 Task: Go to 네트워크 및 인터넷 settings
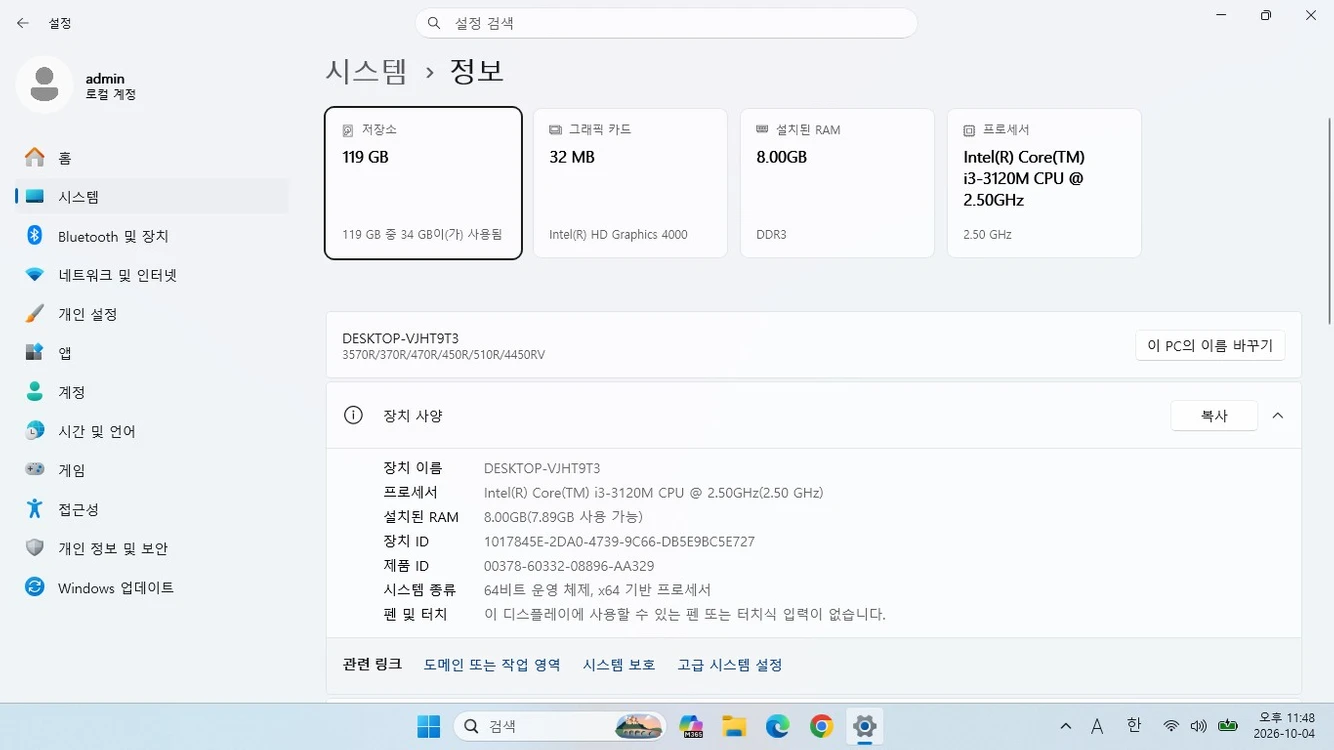pos(152,275)
